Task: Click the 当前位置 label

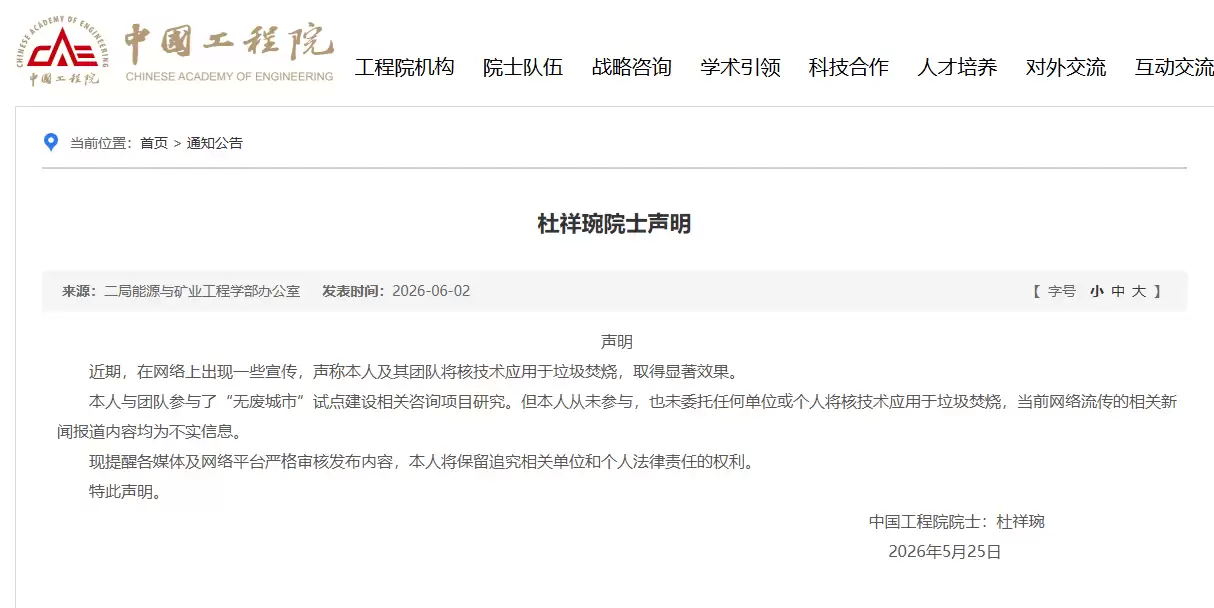Action: (x=101, y=143)
